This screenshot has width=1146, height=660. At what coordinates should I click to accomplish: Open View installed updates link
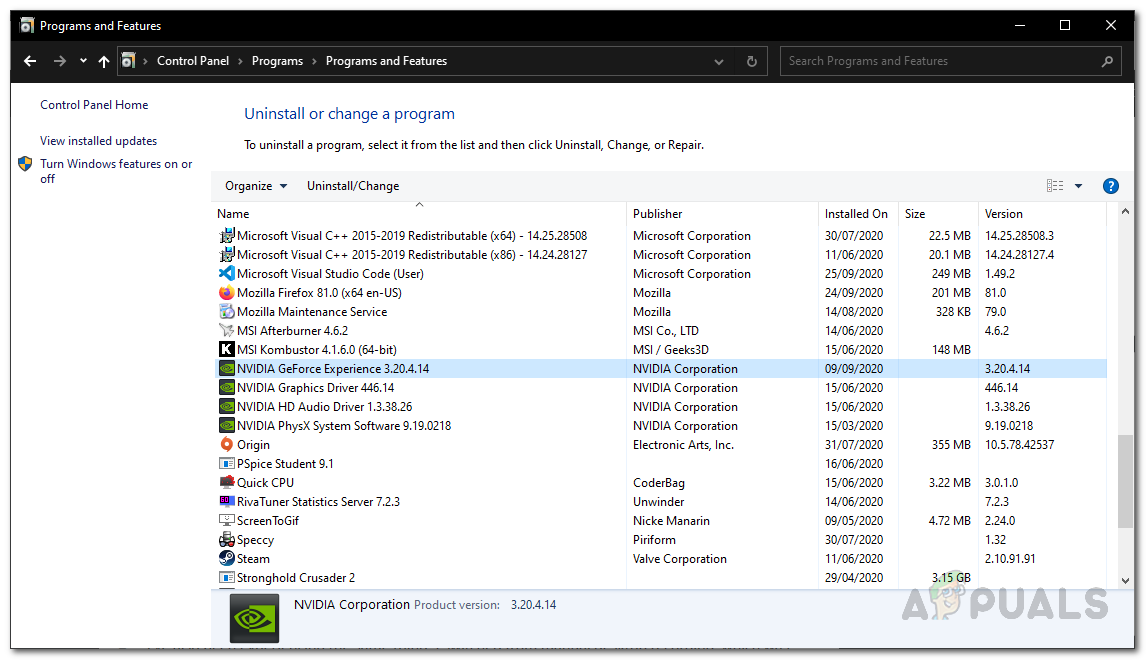pyautogui.click(x=98, y=141)
